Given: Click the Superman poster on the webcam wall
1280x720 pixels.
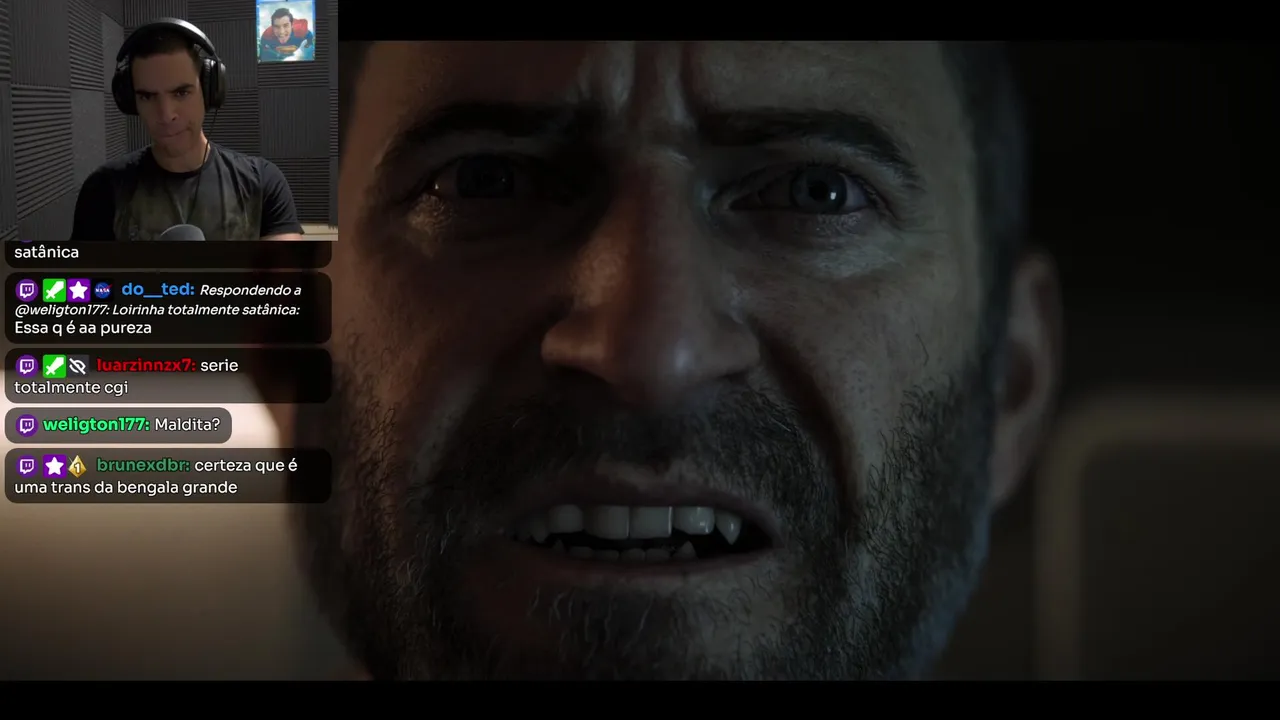Looking at the screenshot, I should 285,31.
